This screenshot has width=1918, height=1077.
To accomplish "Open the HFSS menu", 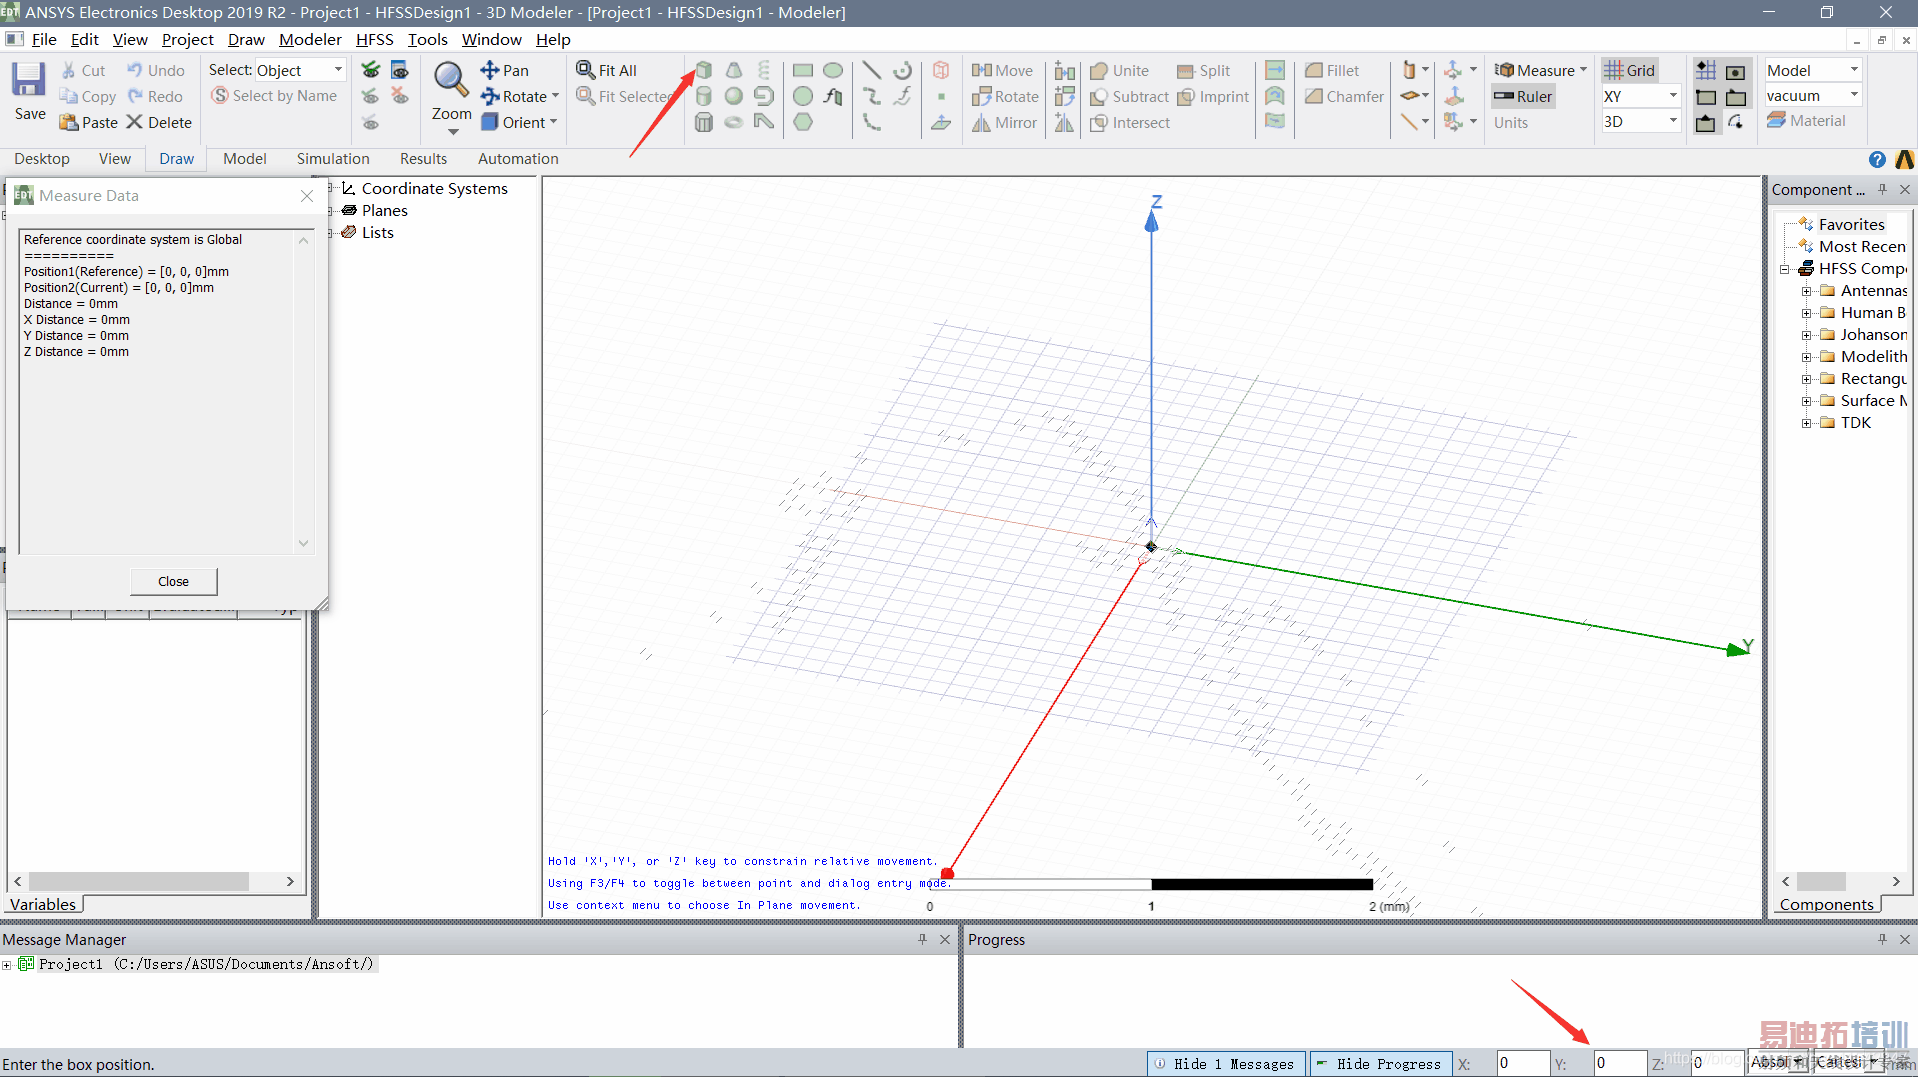I will click(x=374, y=39).
